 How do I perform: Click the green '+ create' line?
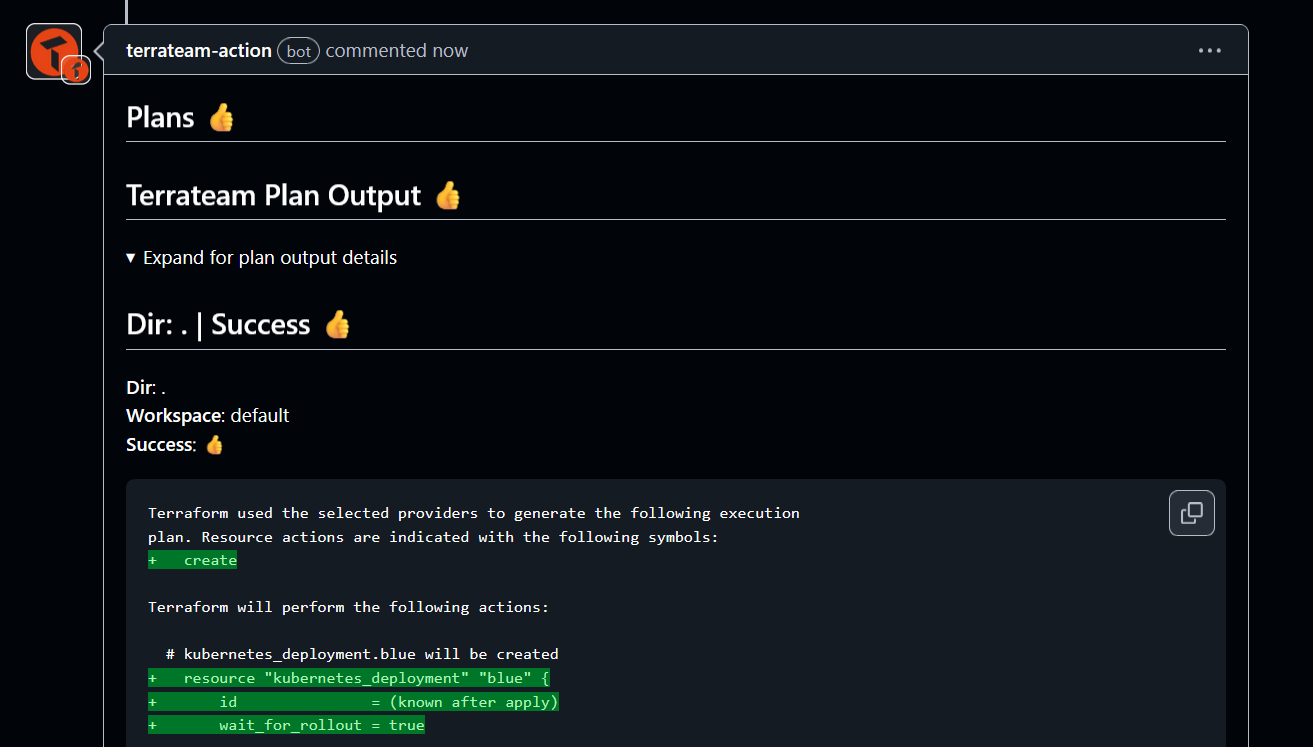[x=192, y=560]
